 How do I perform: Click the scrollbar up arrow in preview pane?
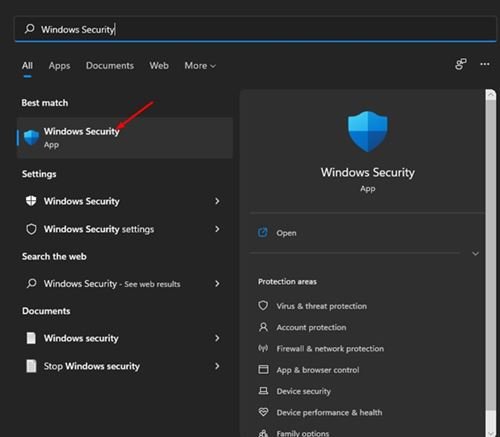point(491,95)
